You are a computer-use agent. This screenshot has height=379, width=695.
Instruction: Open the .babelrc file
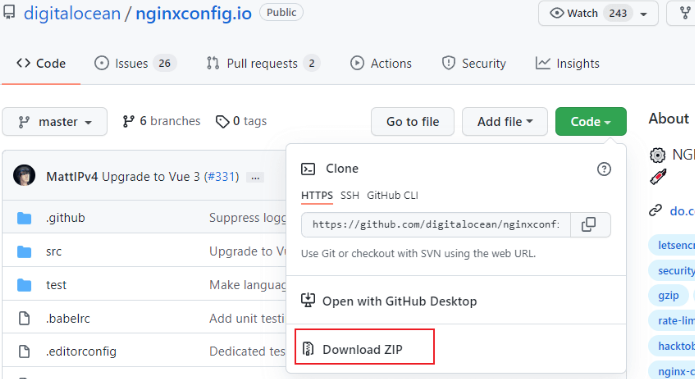pos(68,318)
